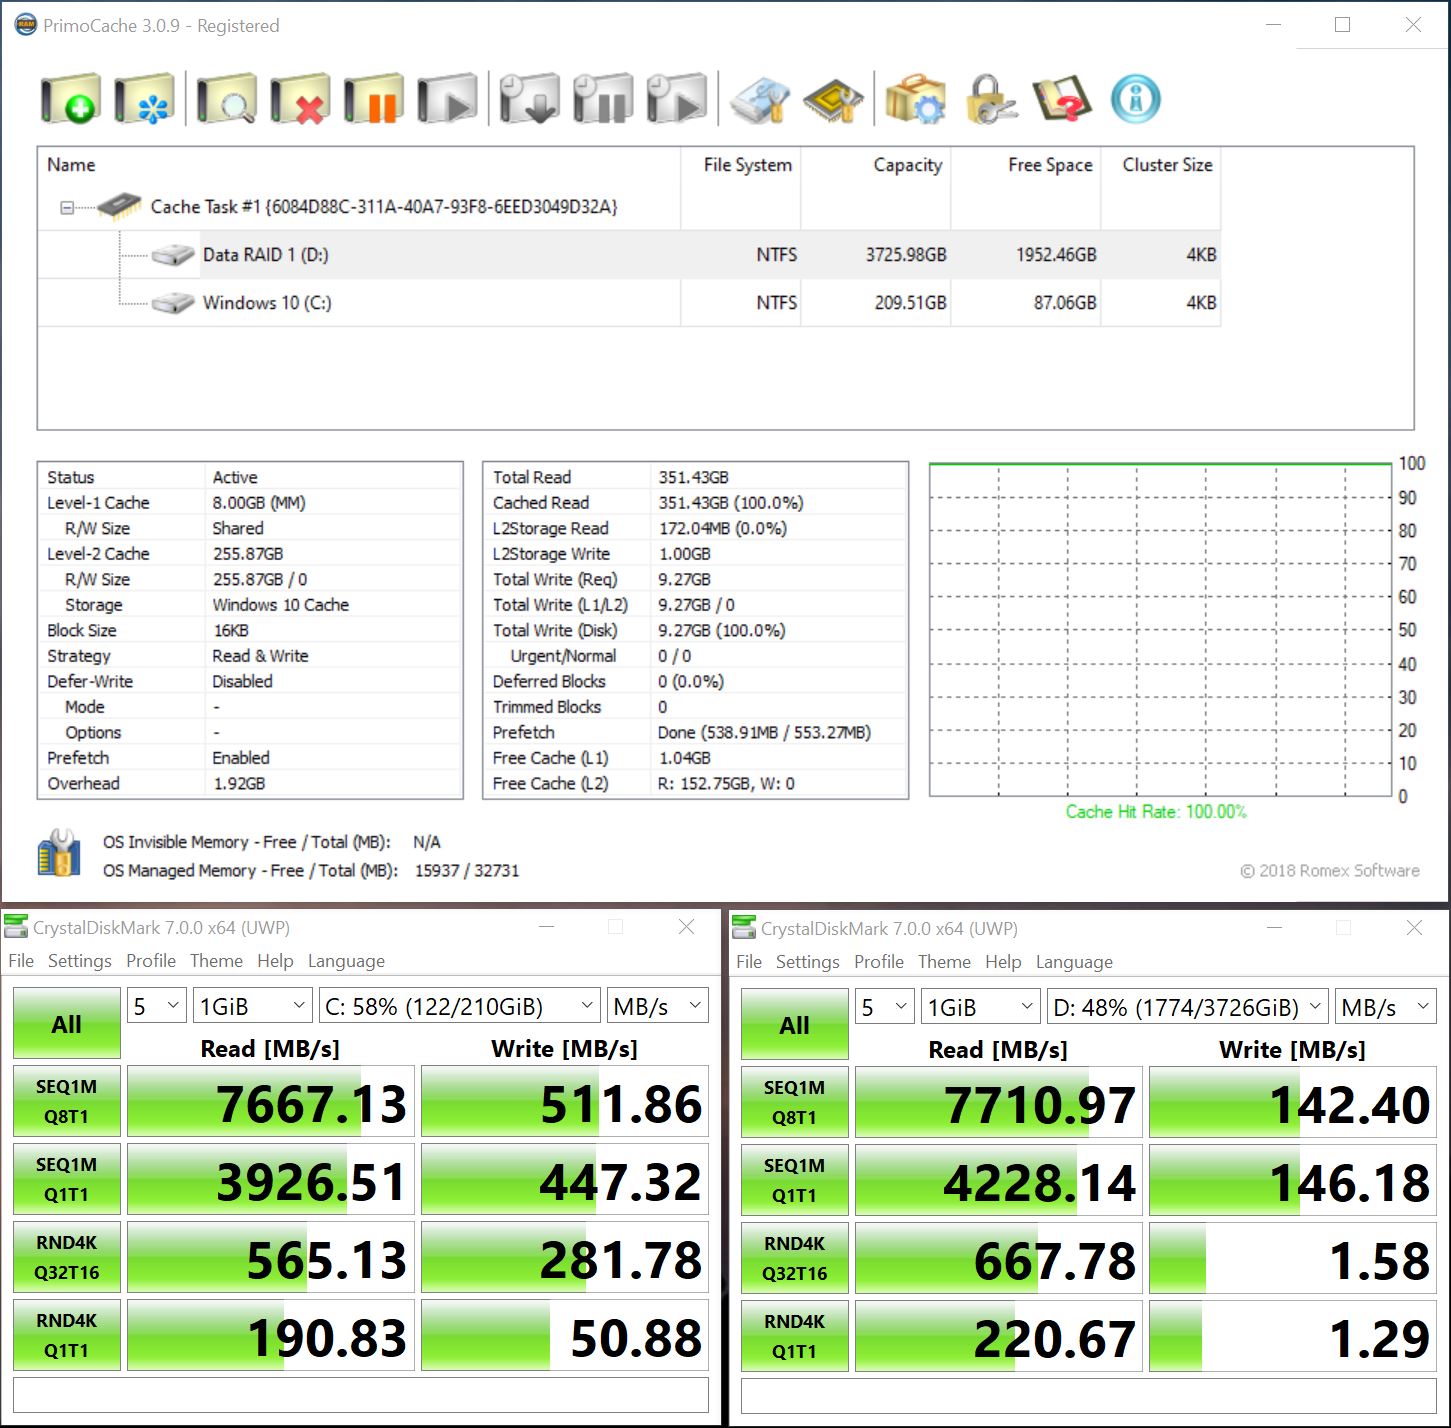The width and height of the screenshot is (1451, 1428).
Task: Run SEQ1M Q1T1 test in left CrystalDiskMark
Action: pos(67,1179)
